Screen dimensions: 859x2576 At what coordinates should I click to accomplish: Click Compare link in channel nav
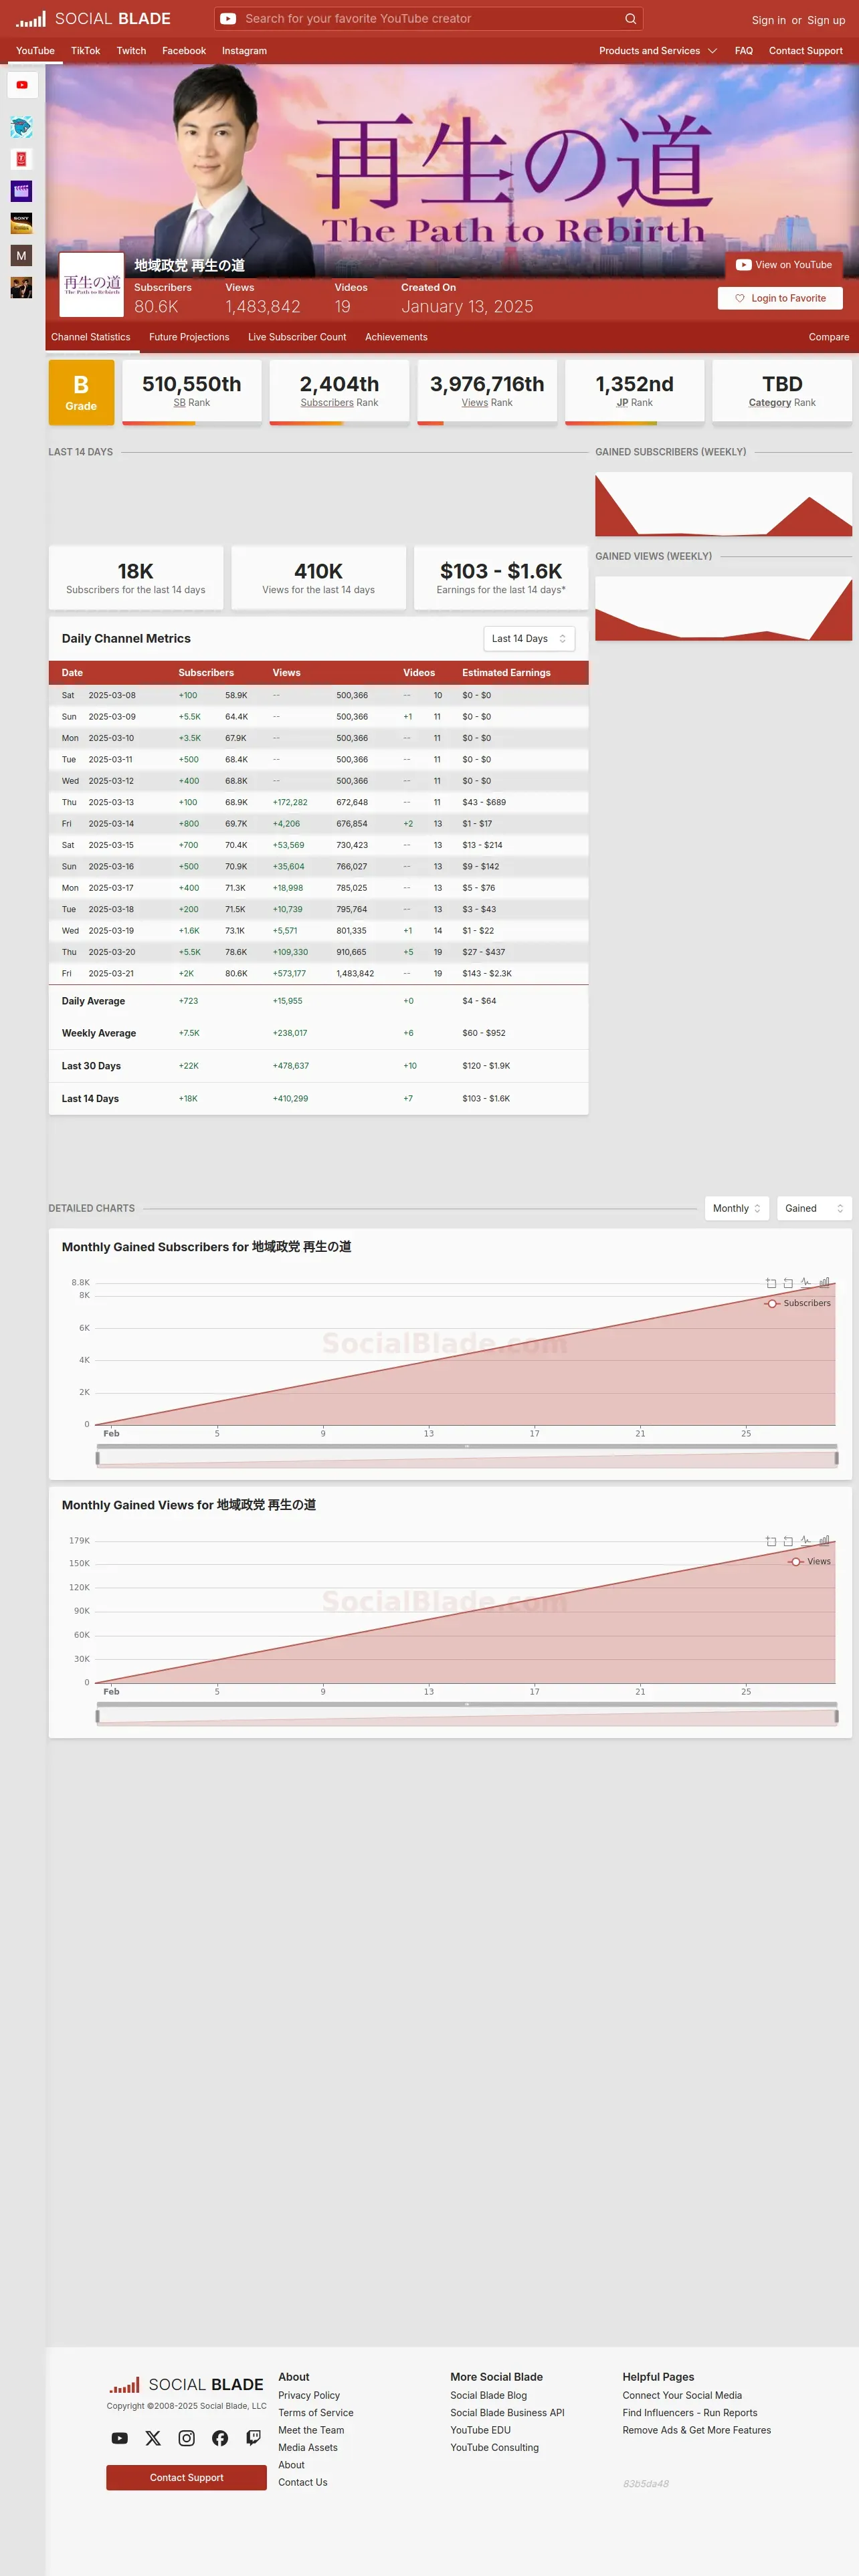click(829, 337)
